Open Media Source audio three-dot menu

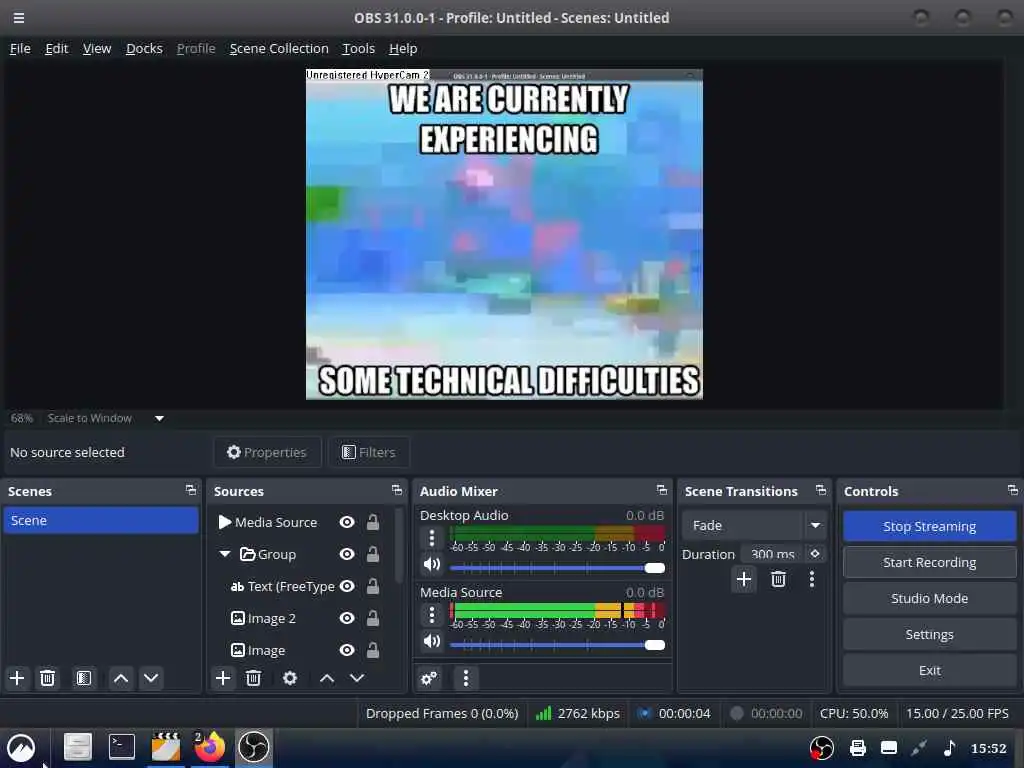(432, 615)
